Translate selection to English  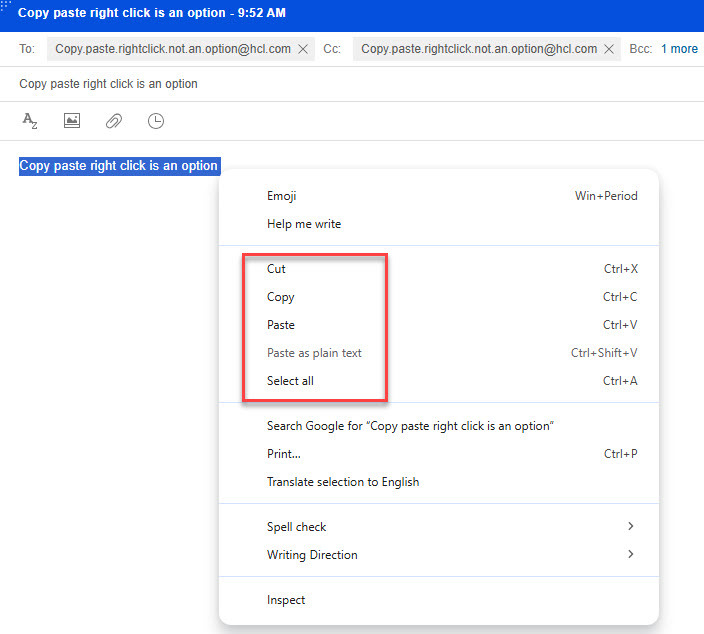coord(343,482)
